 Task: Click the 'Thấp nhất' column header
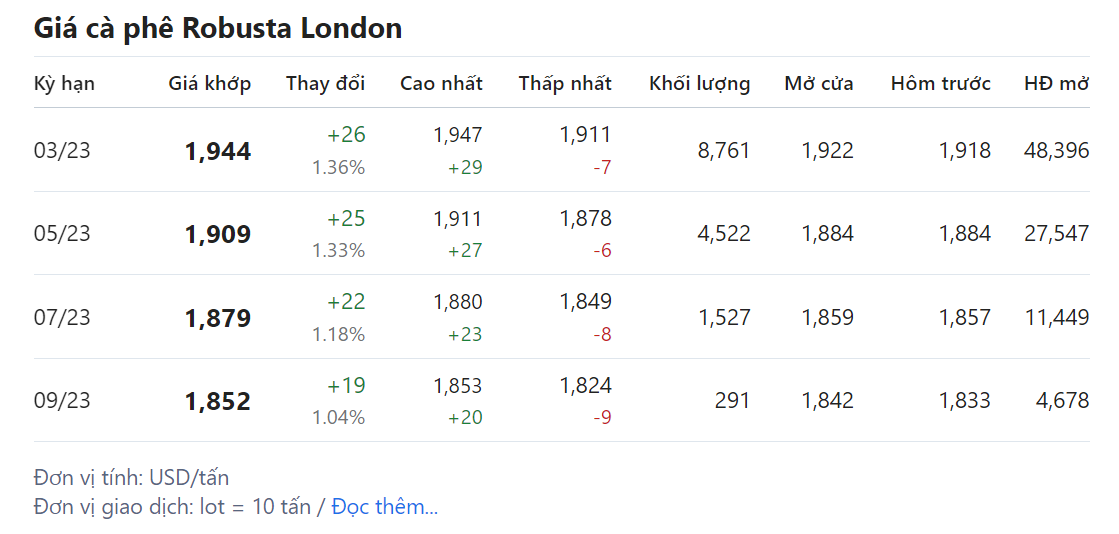[x=565, y=84]
